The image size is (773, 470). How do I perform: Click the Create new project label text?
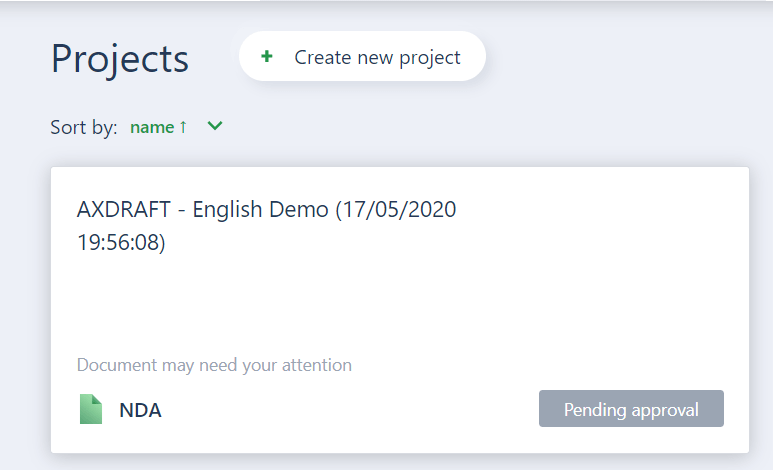377,58
